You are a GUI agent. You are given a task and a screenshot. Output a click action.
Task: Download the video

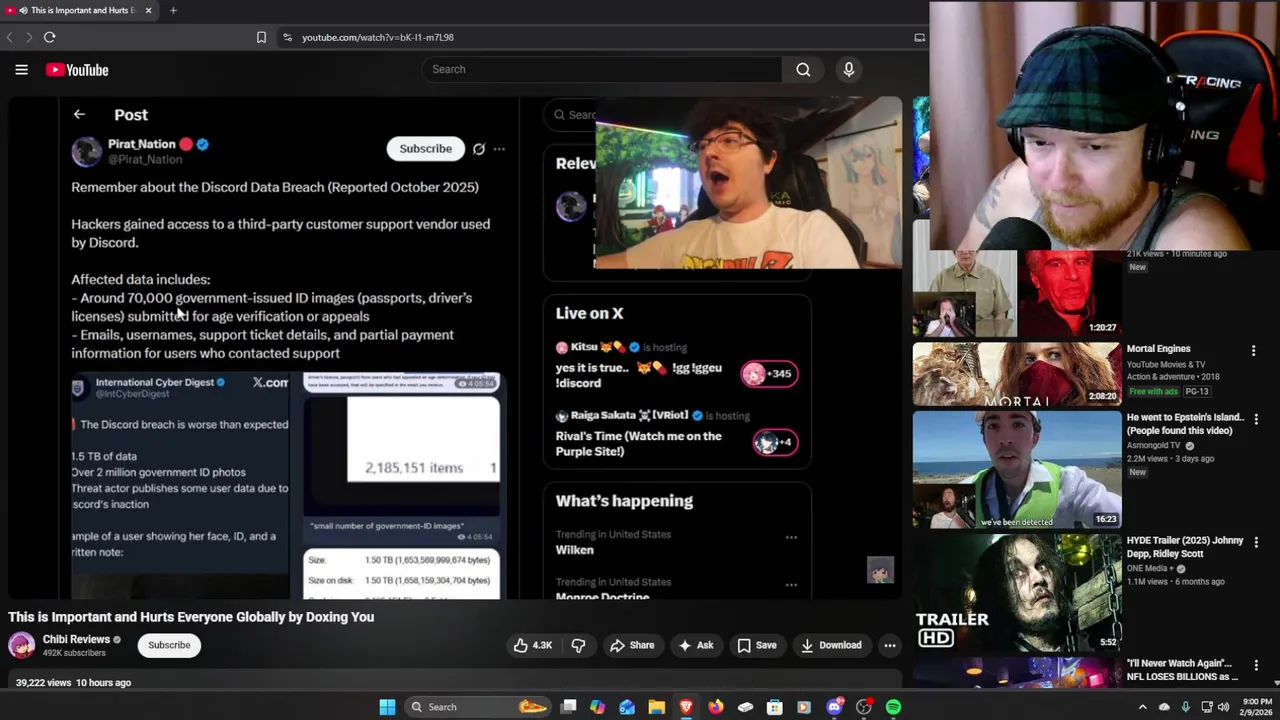pyautogui.click(x=831, y=645)
